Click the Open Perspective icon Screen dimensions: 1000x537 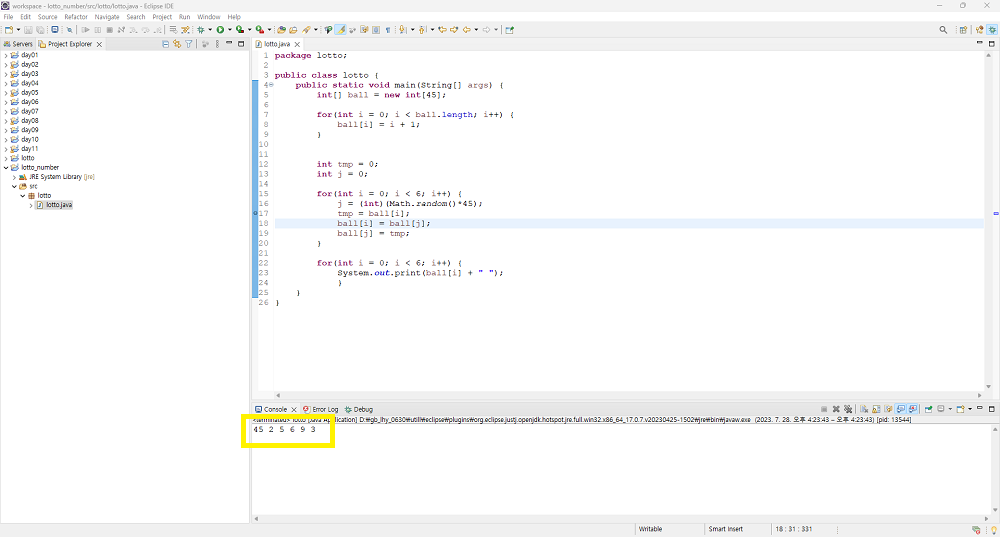963,29
